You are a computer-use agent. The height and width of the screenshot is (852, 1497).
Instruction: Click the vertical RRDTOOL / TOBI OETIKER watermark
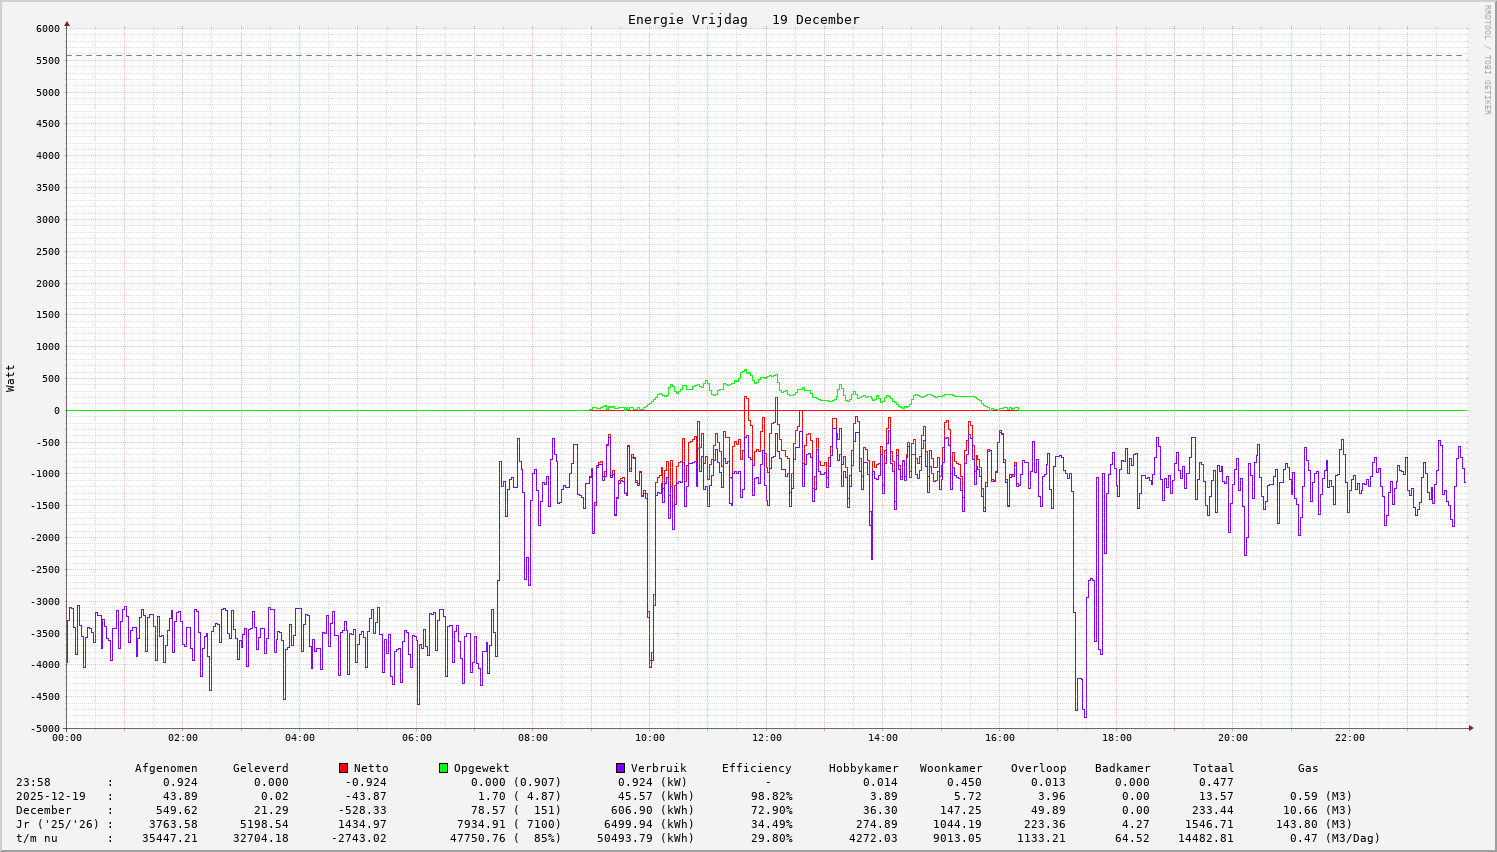pyautogui.click(x=1487, y=59)
